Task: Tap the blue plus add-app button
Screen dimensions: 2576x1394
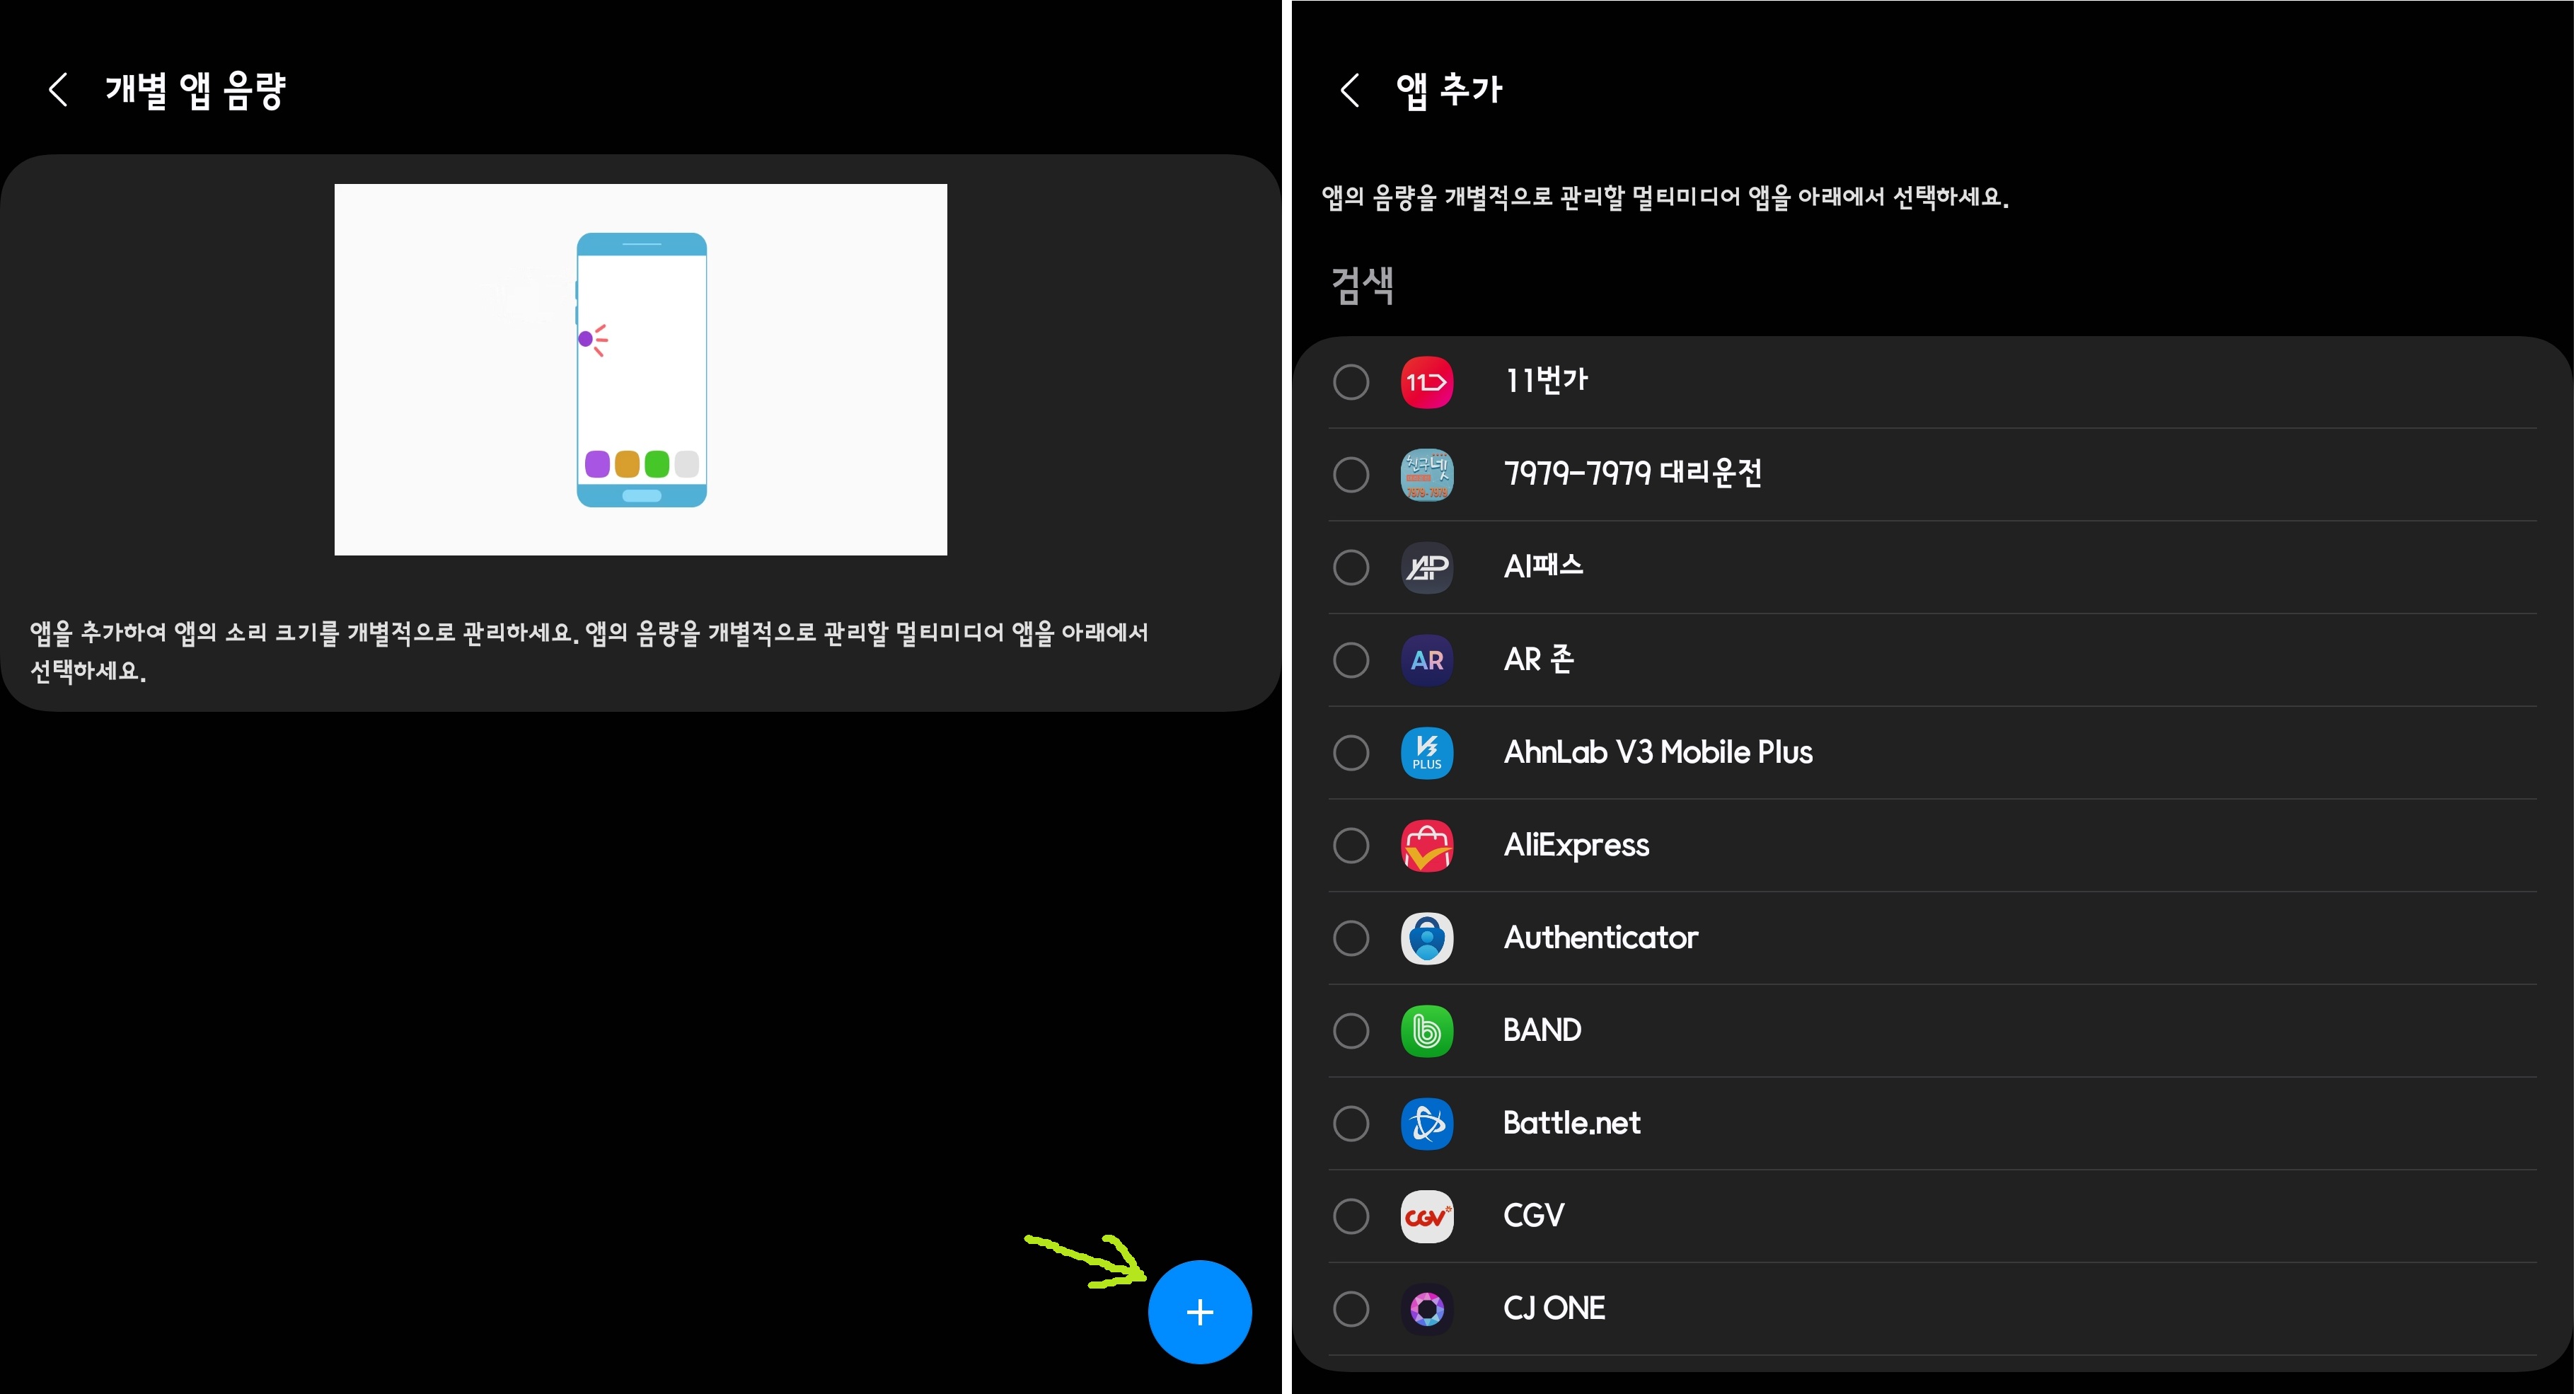Action: [1199, 1311]
